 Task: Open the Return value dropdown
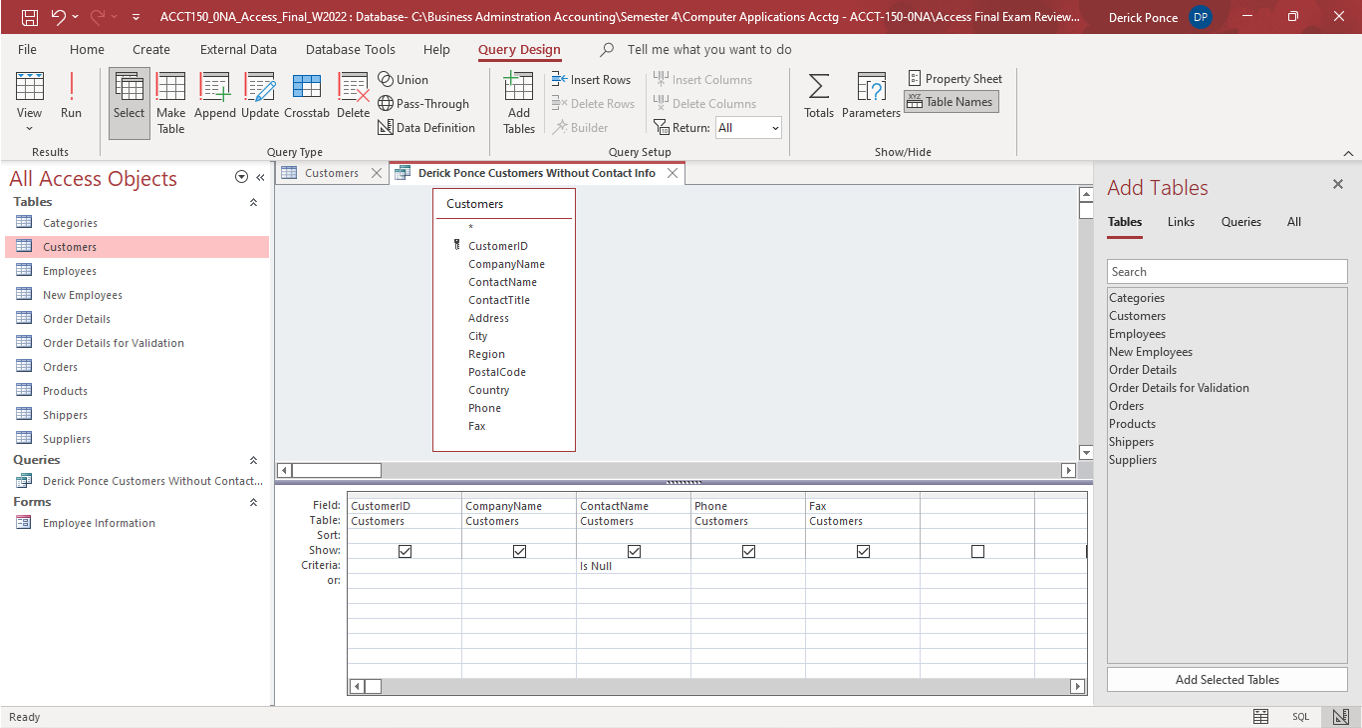[x=748, y=128]
